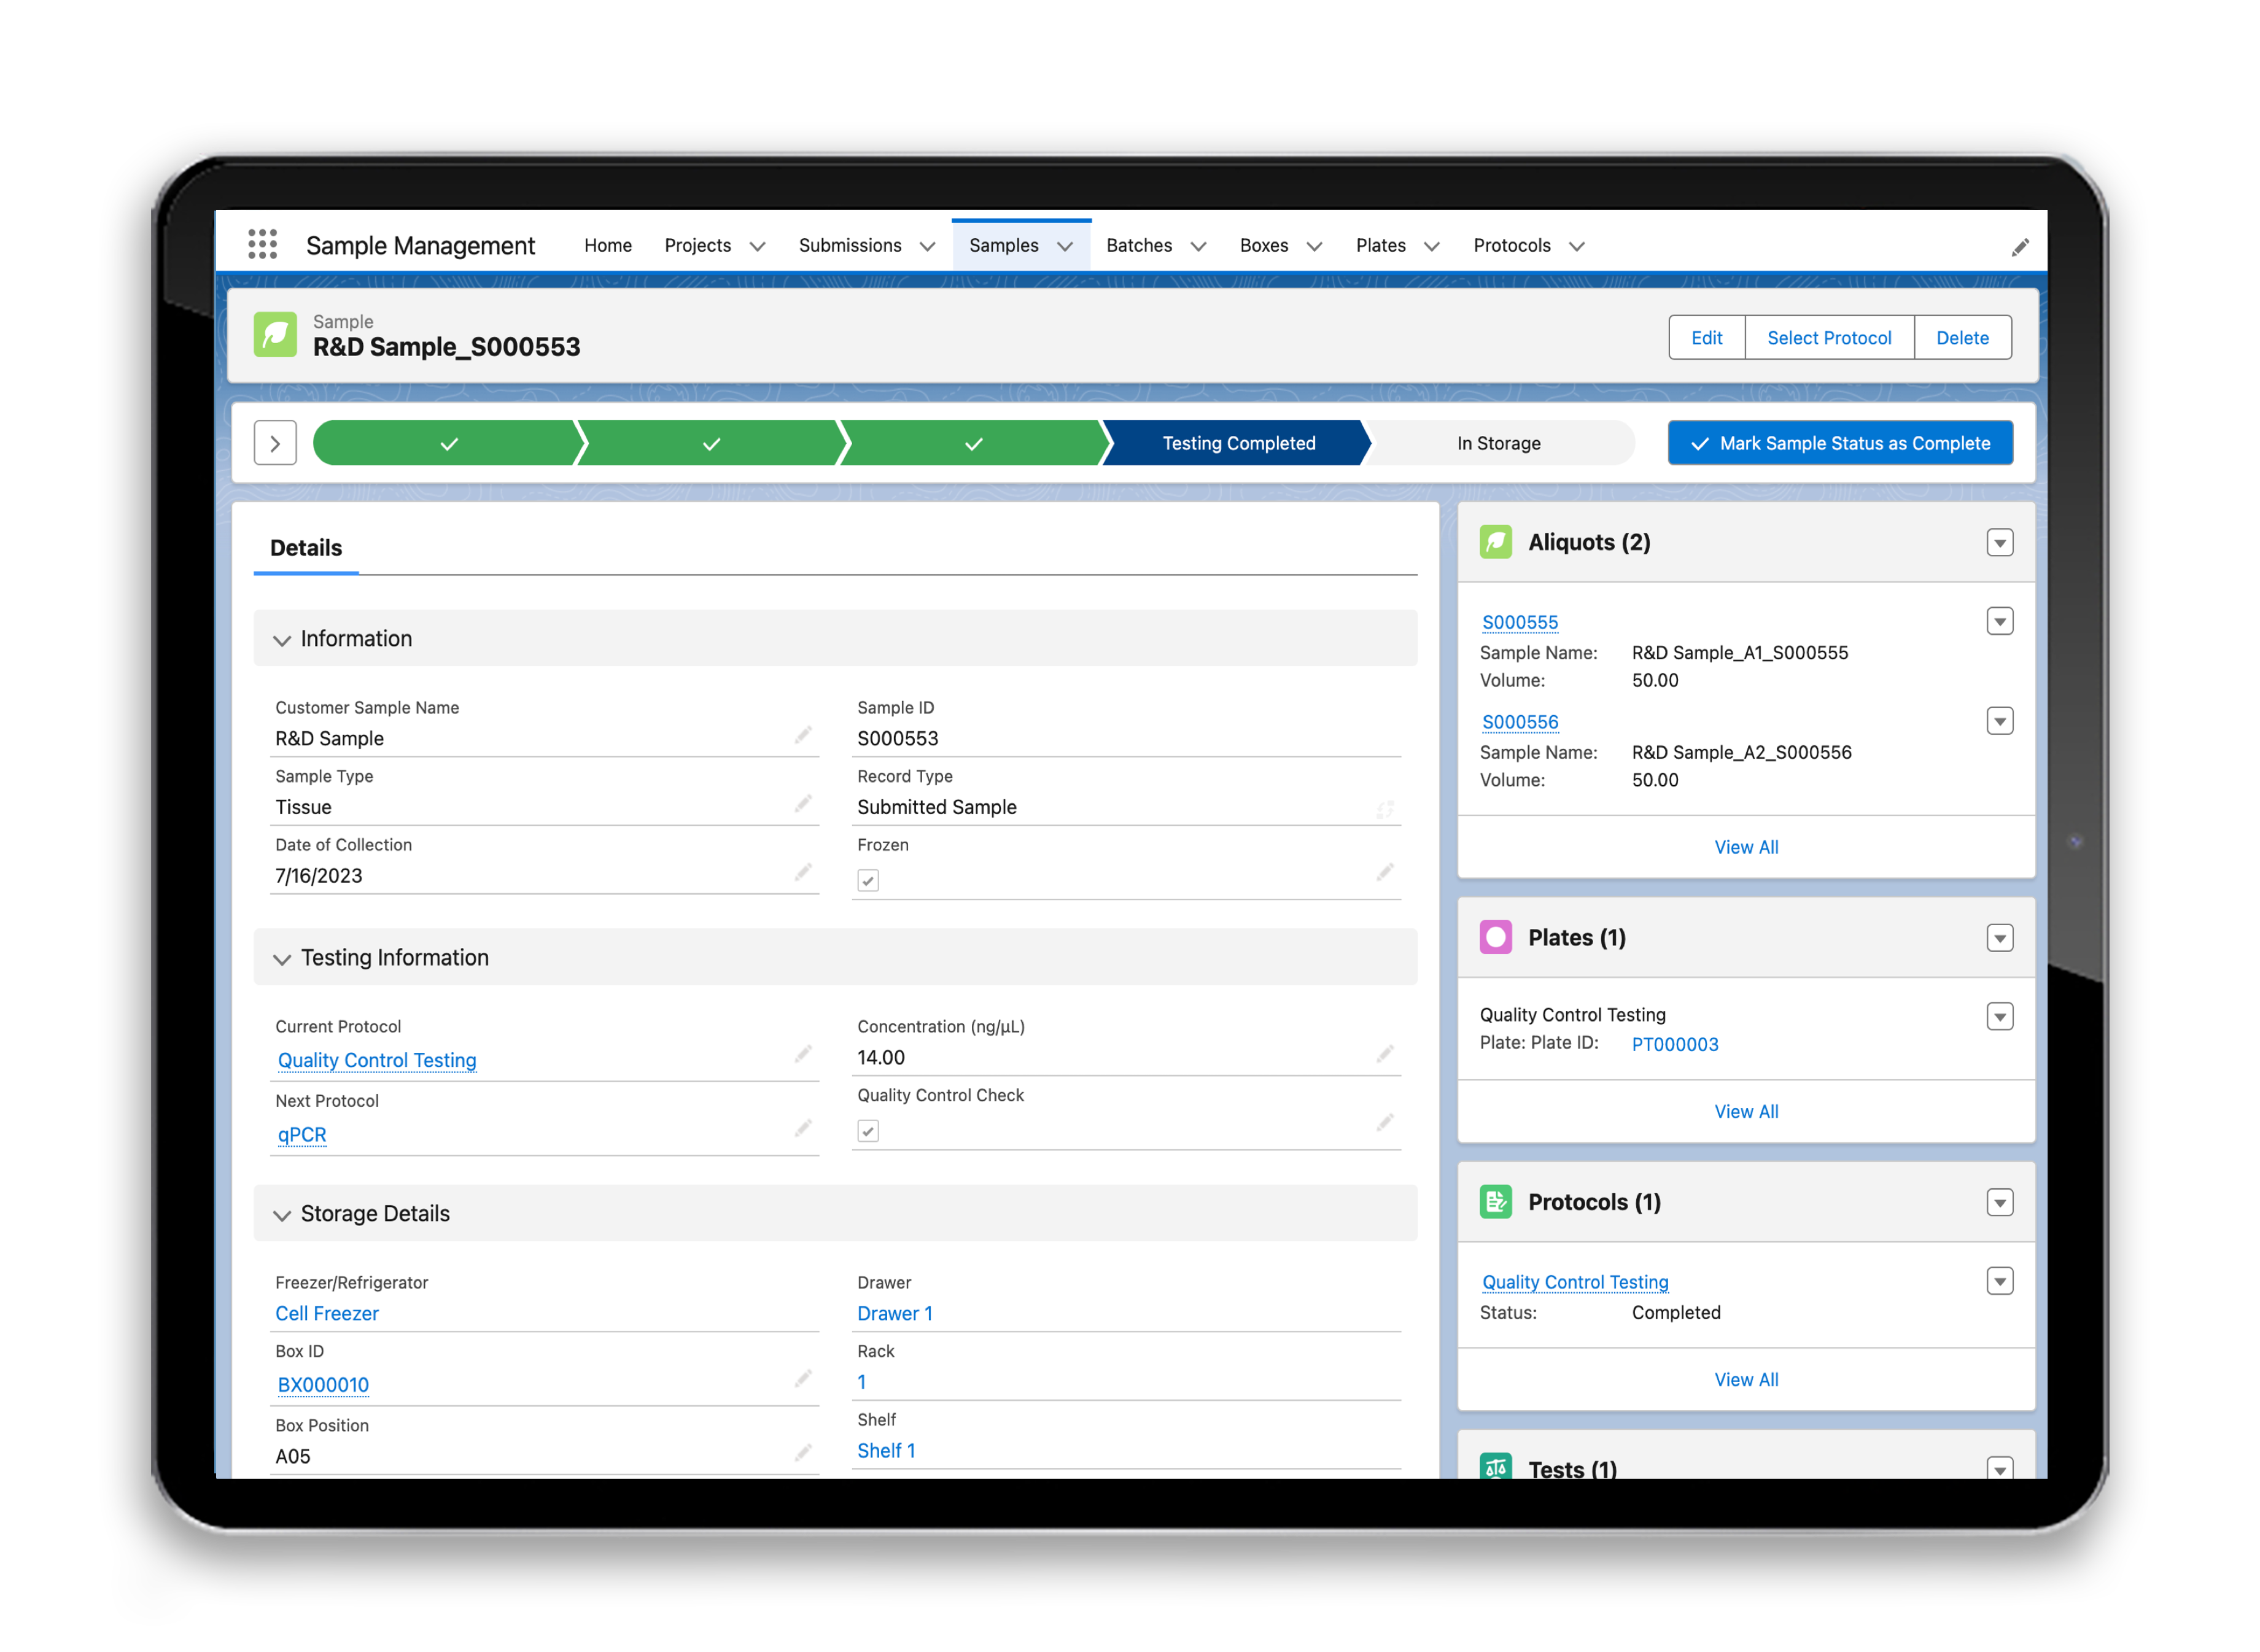Open Tests panel actions dropdown
The image size is (2260, 1652).
click(1999, 1468)
